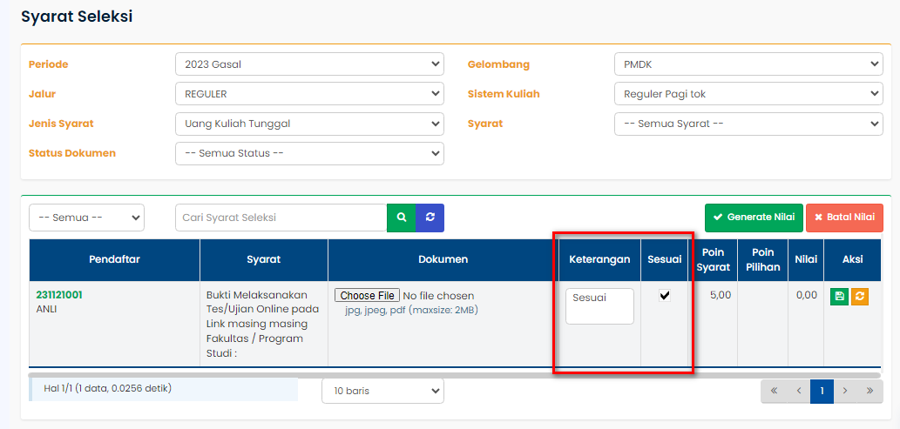The image size is (900, 429).
Task: Change the 10 baris rows-per-page dropdown
Action: [x=382, y=391]
